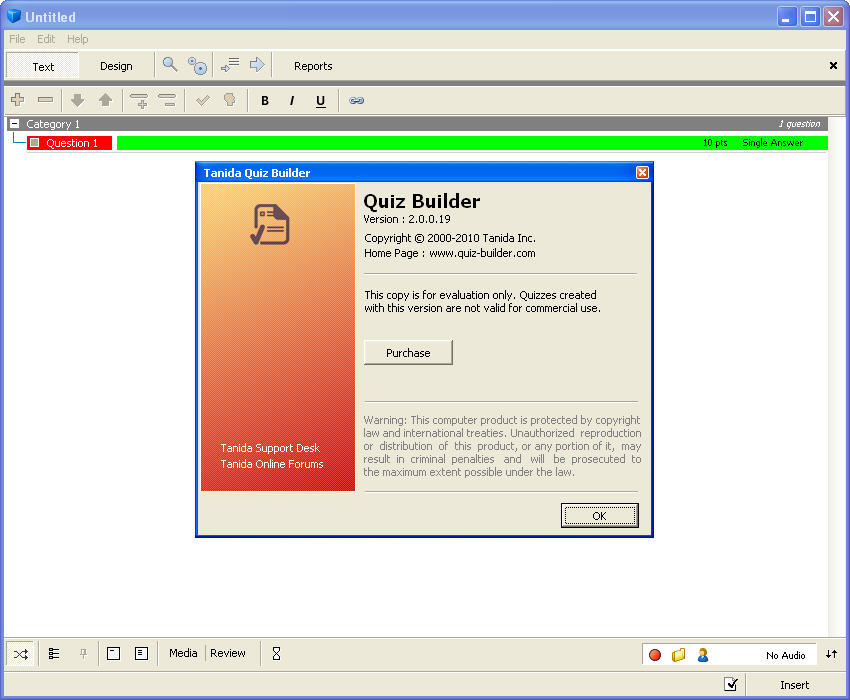Toggle the shuffle randomize icon
The image size is (850, 700).
[x=21, y=654]
